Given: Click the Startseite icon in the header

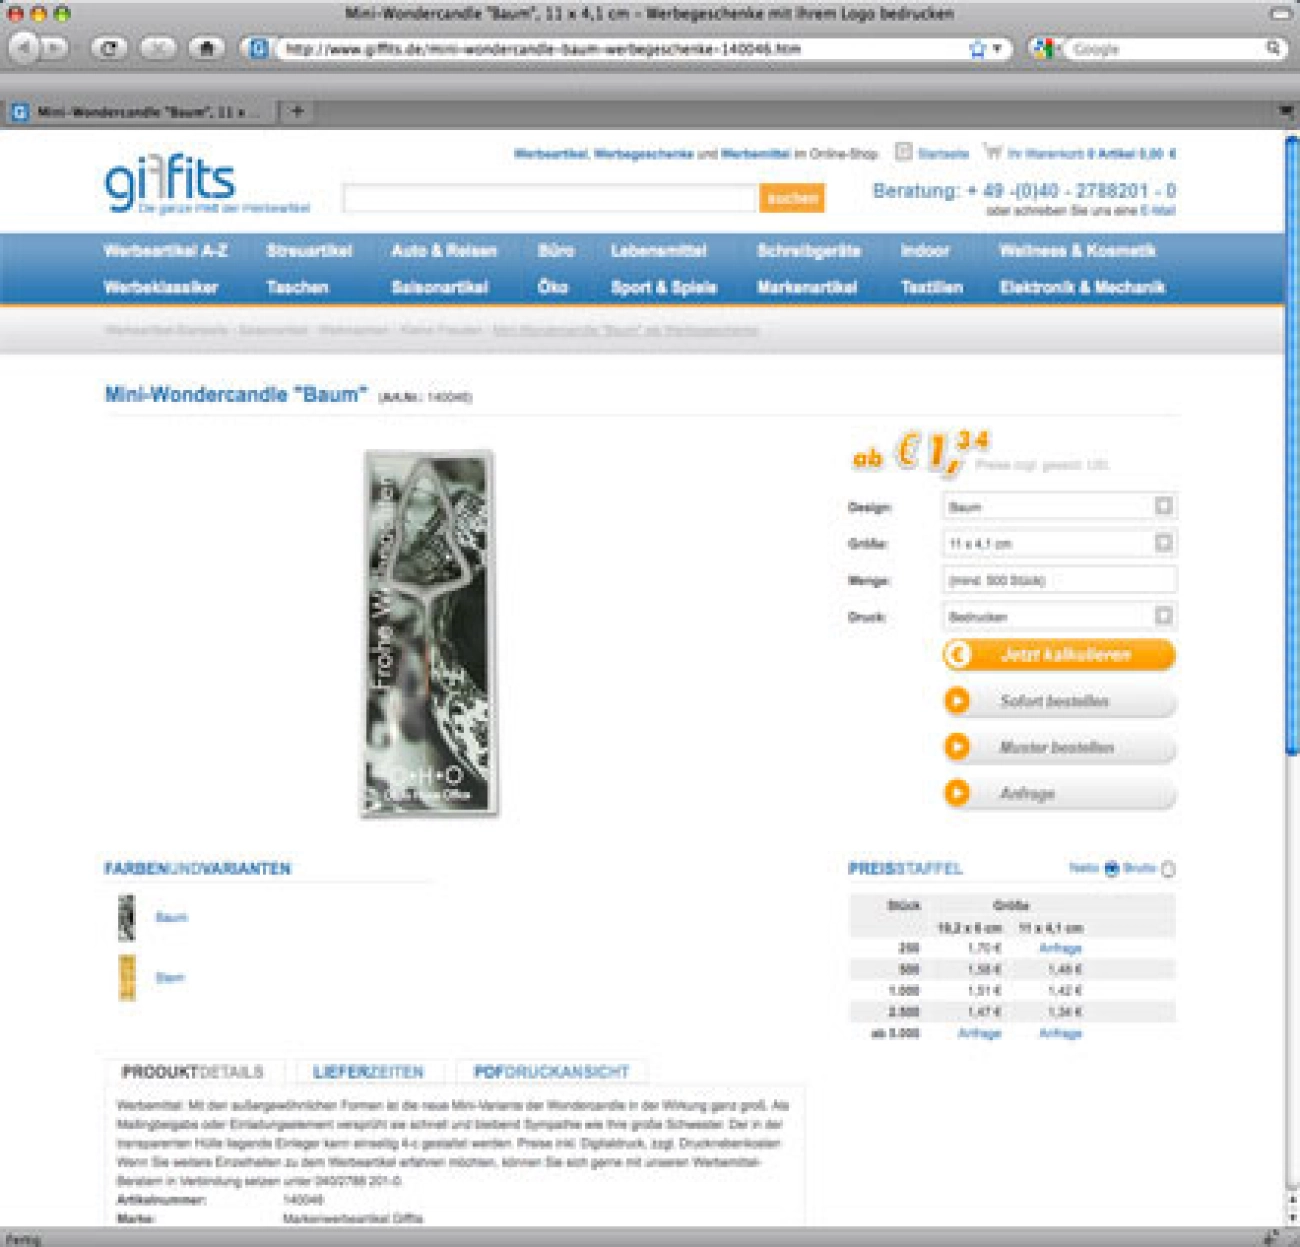Looking at the screenshot, I should (903, 152).
